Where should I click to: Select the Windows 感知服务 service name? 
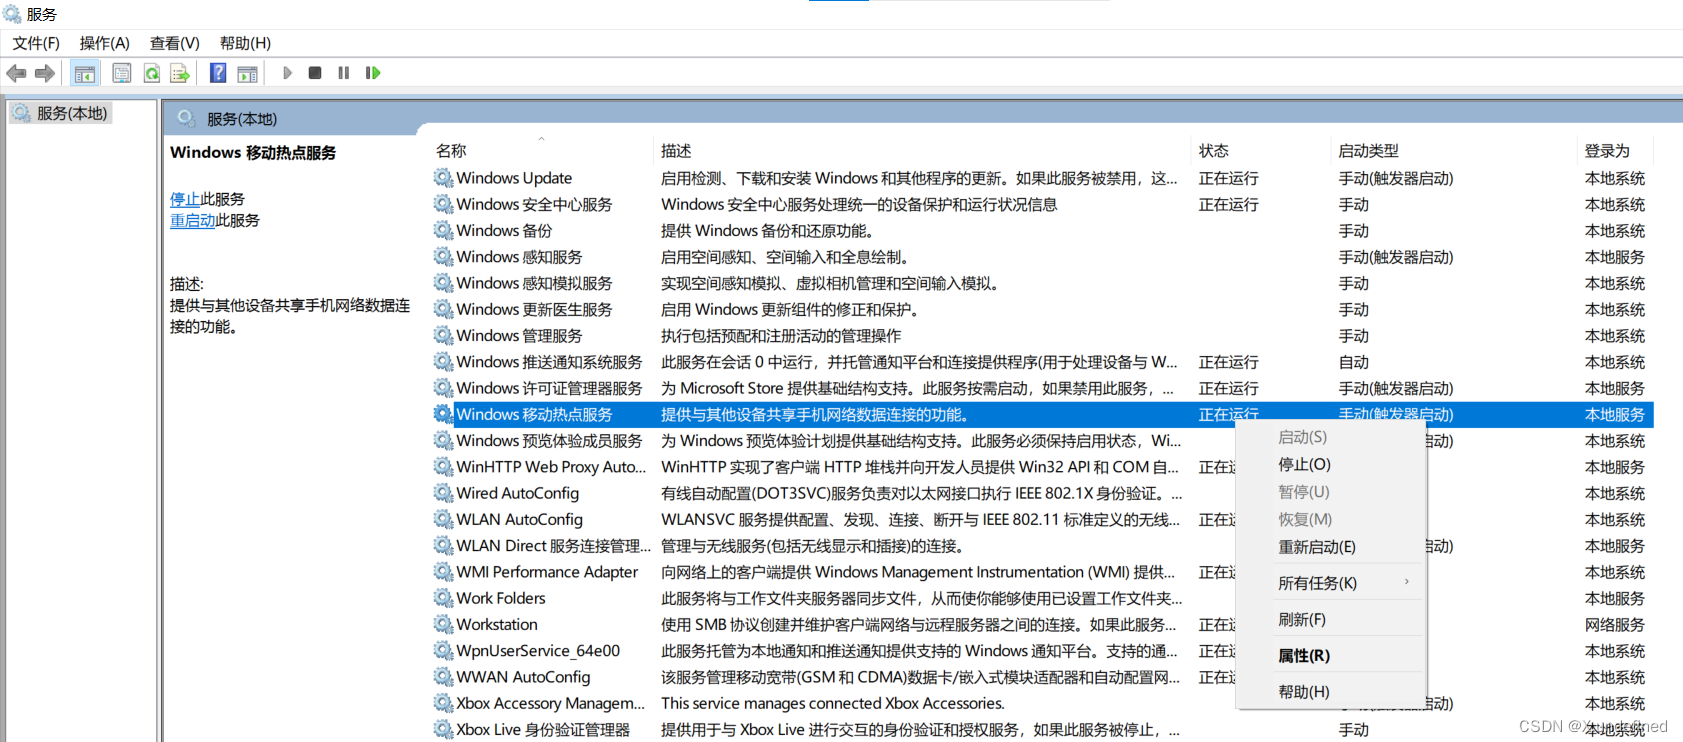coord(519,257)
